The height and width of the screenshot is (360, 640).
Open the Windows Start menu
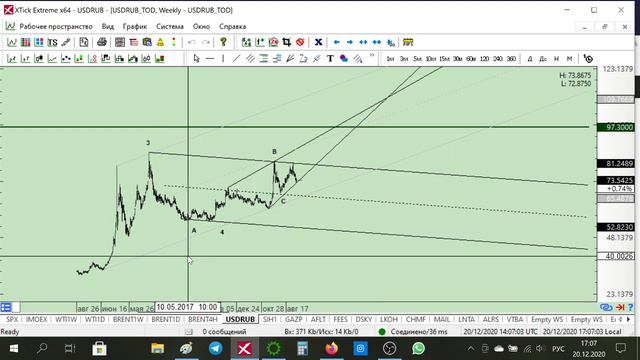(13, 348)
